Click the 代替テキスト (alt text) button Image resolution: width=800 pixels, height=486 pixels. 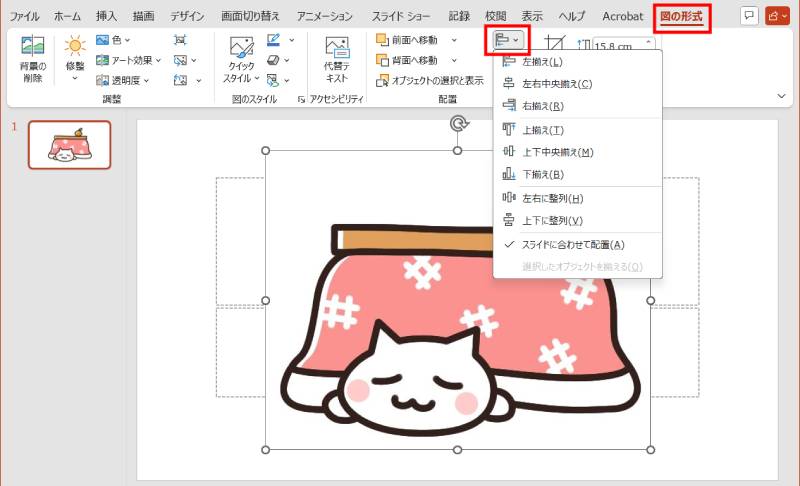337,59
